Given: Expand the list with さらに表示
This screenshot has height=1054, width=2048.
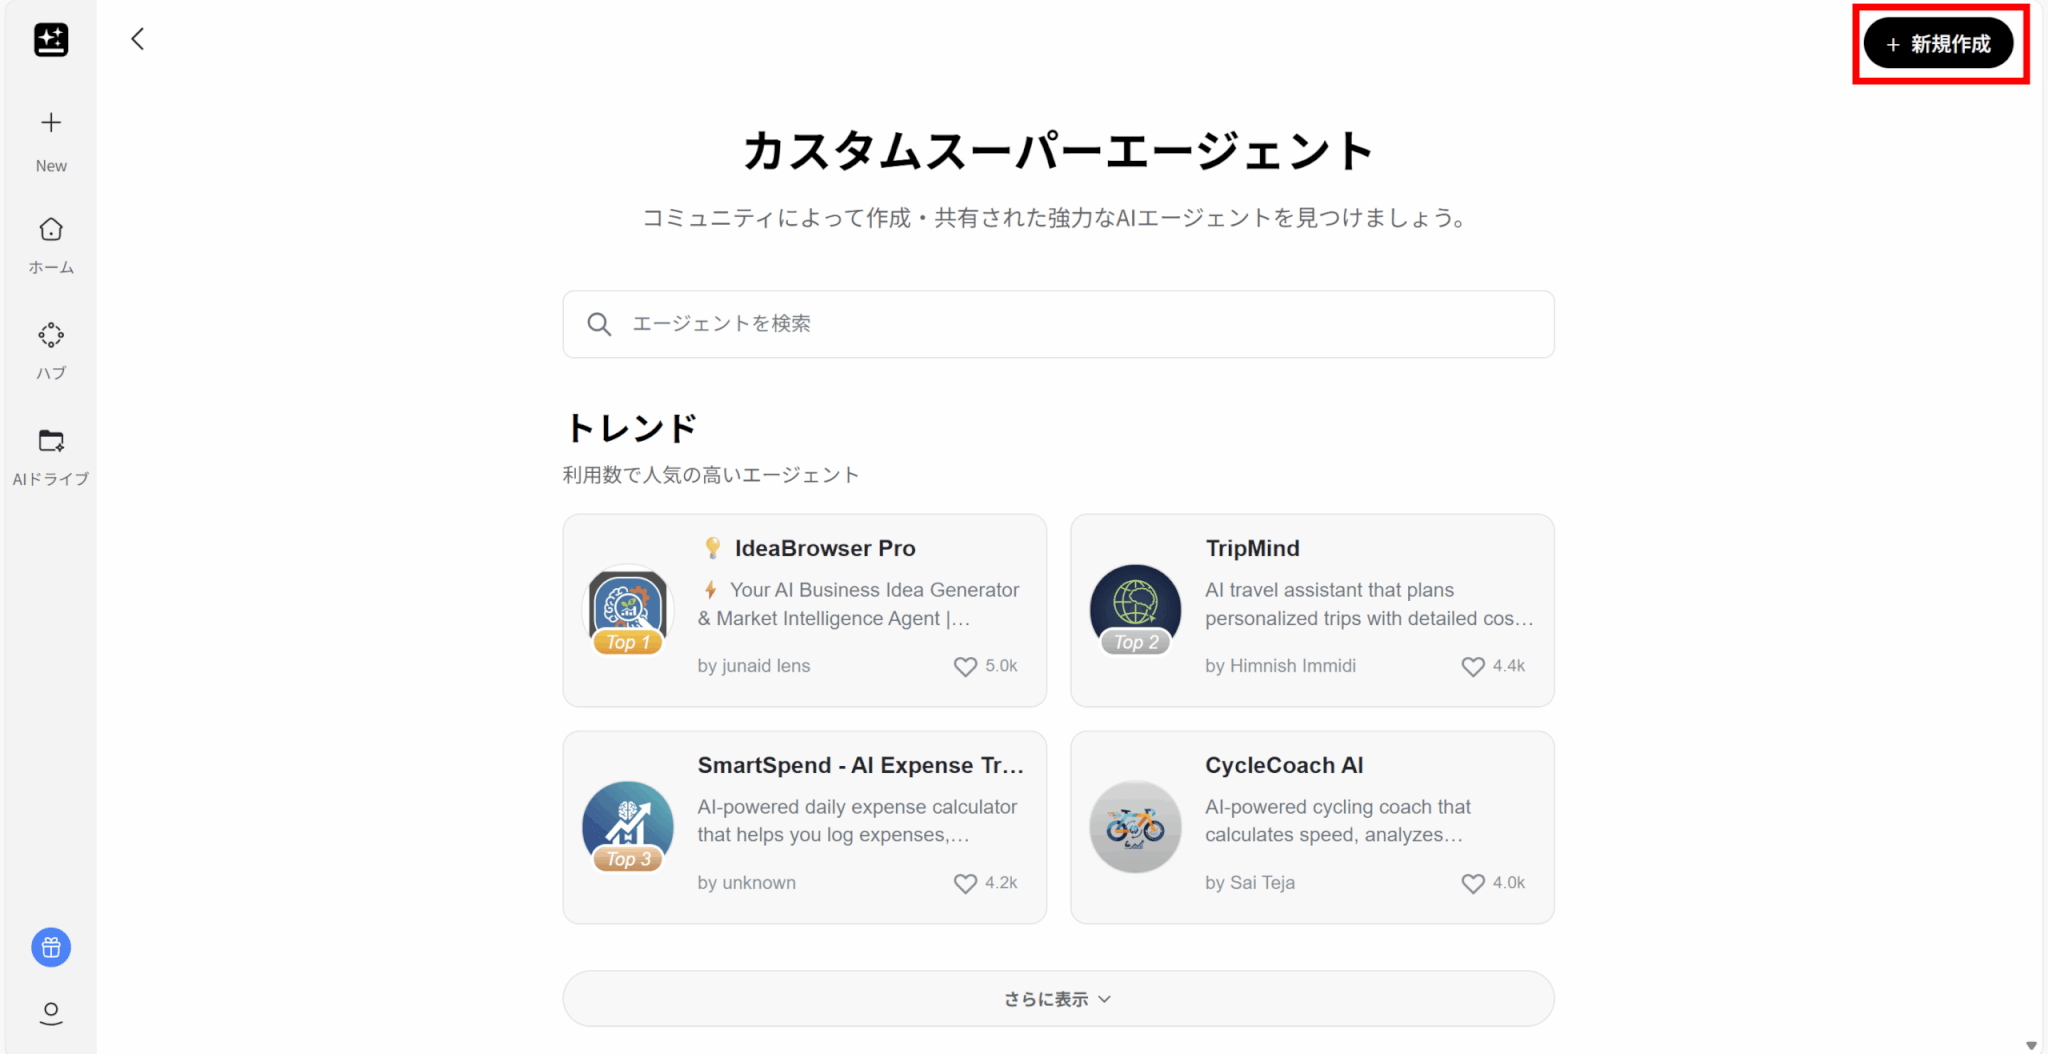Looking at the screenshot, I should [1058, 998].
